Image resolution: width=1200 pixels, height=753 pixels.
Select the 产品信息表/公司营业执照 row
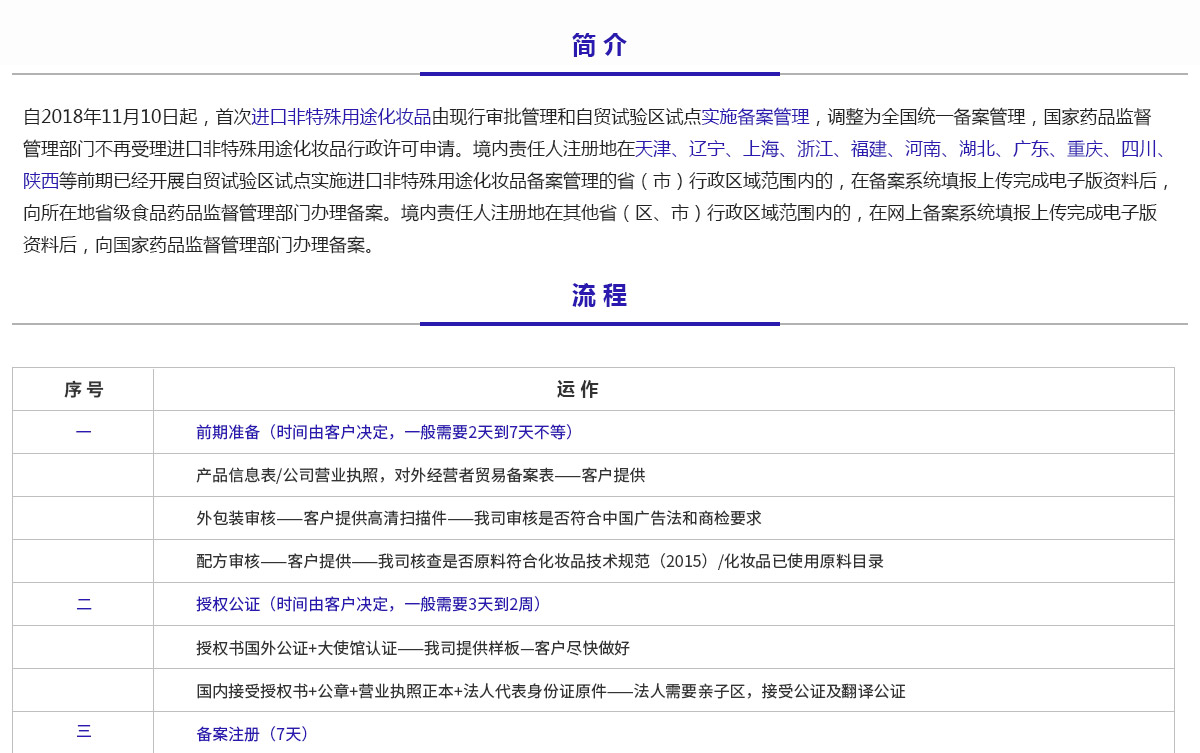pos(420,475)
